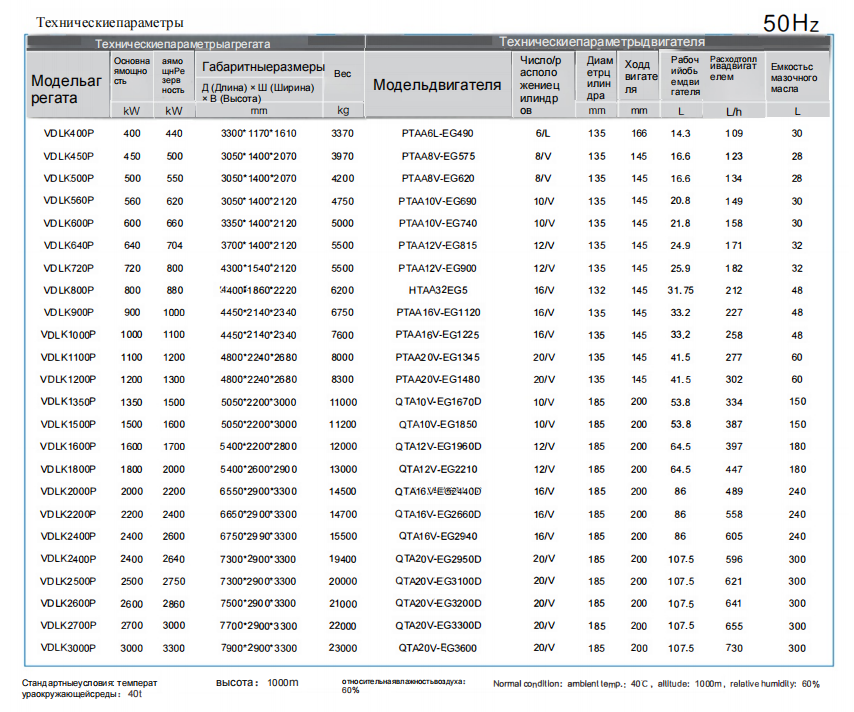
Task: Select engine PTAA20V-EG1480
Action: 437,379
